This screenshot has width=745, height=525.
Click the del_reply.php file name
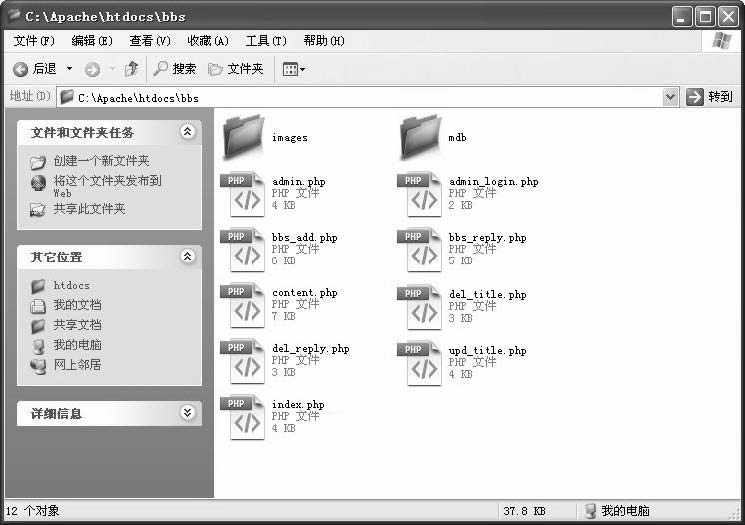(311, 349)
